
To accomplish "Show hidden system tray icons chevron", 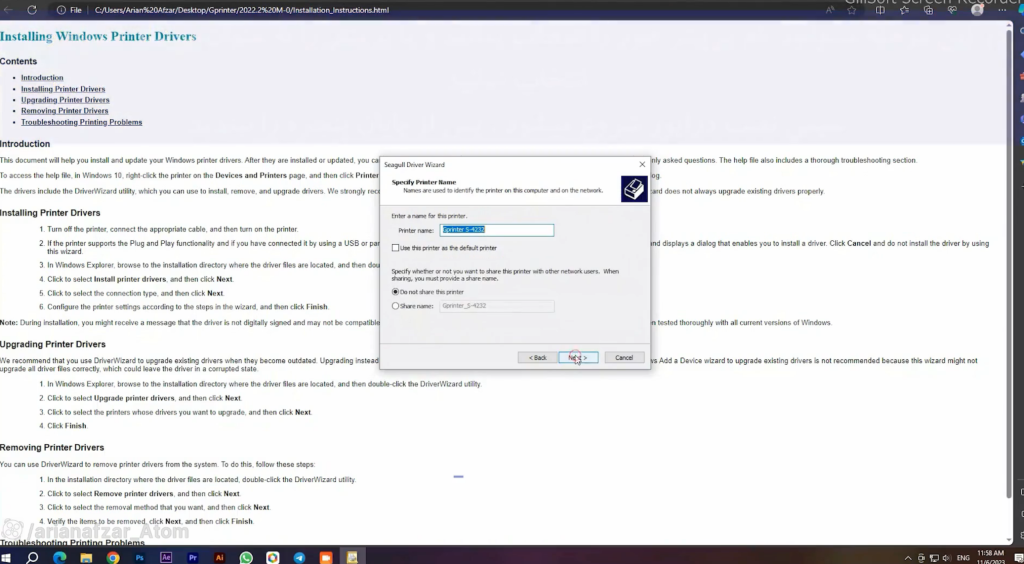I will 908,558.
